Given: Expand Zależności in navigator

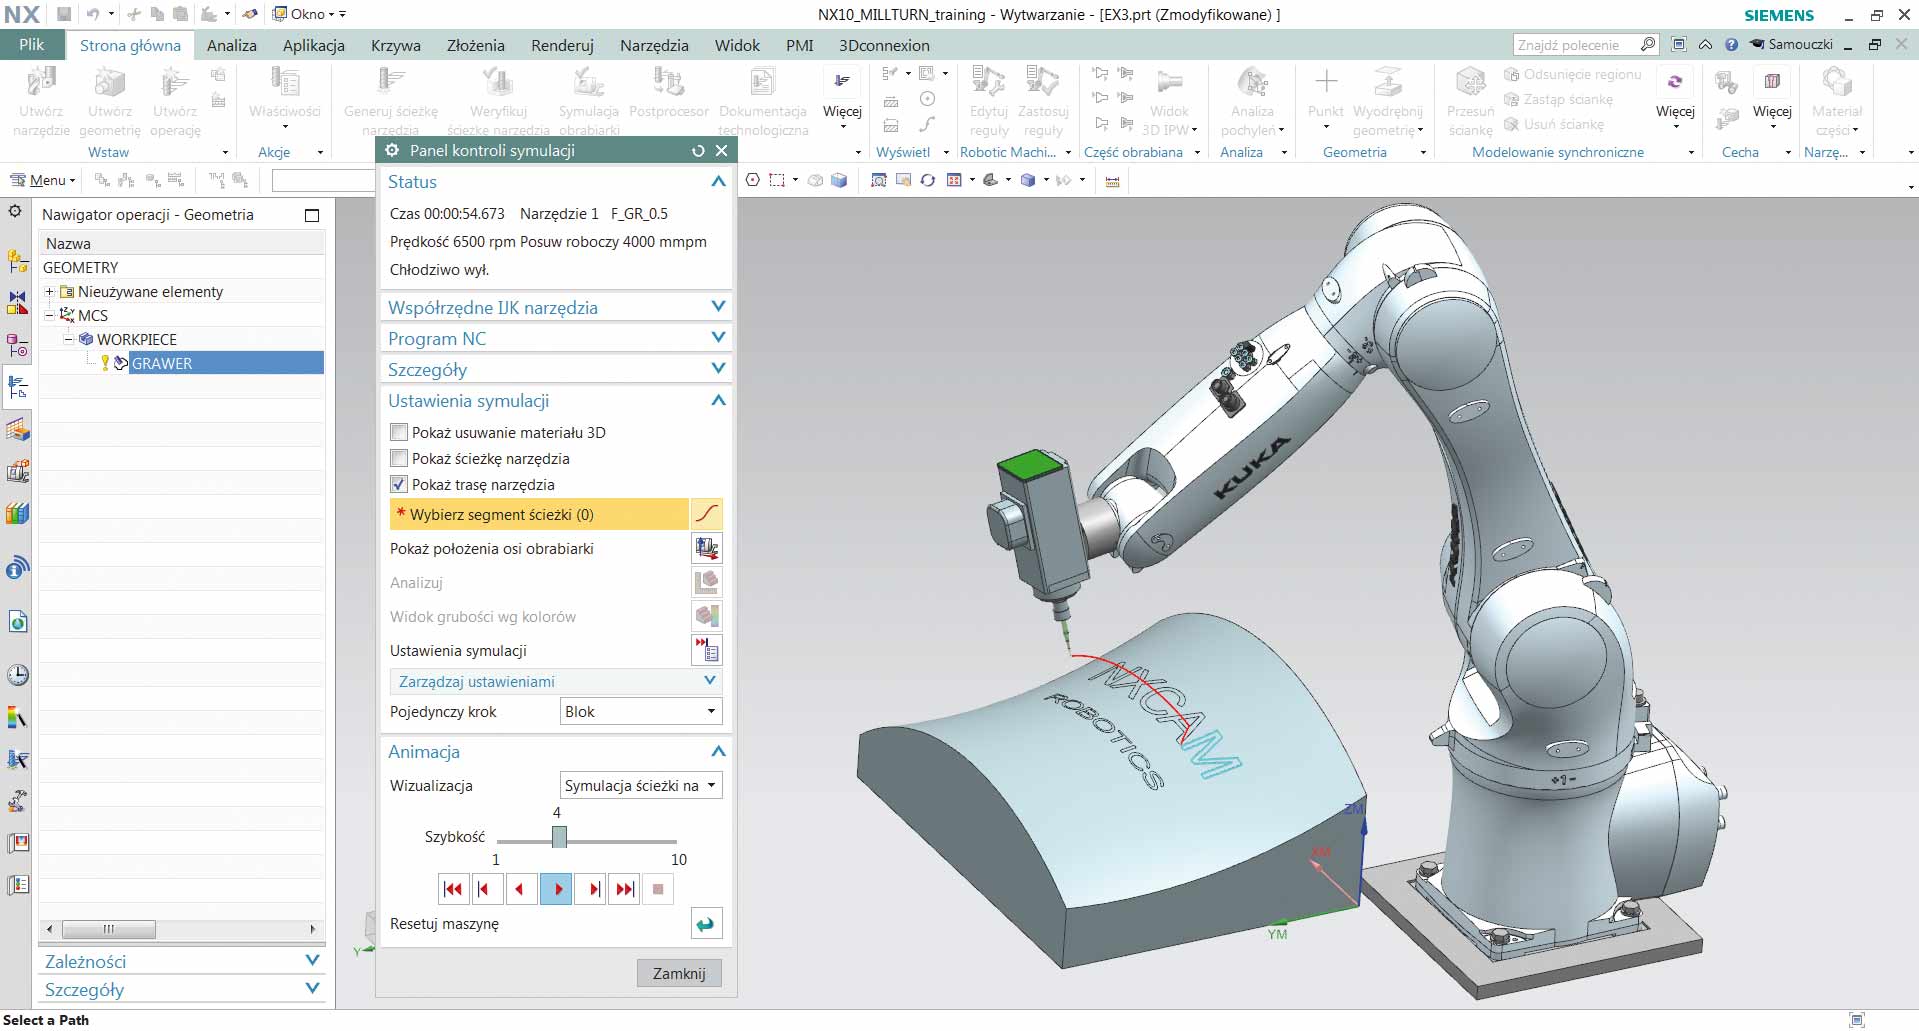Looking at the screenshot, I should point(312,960).
